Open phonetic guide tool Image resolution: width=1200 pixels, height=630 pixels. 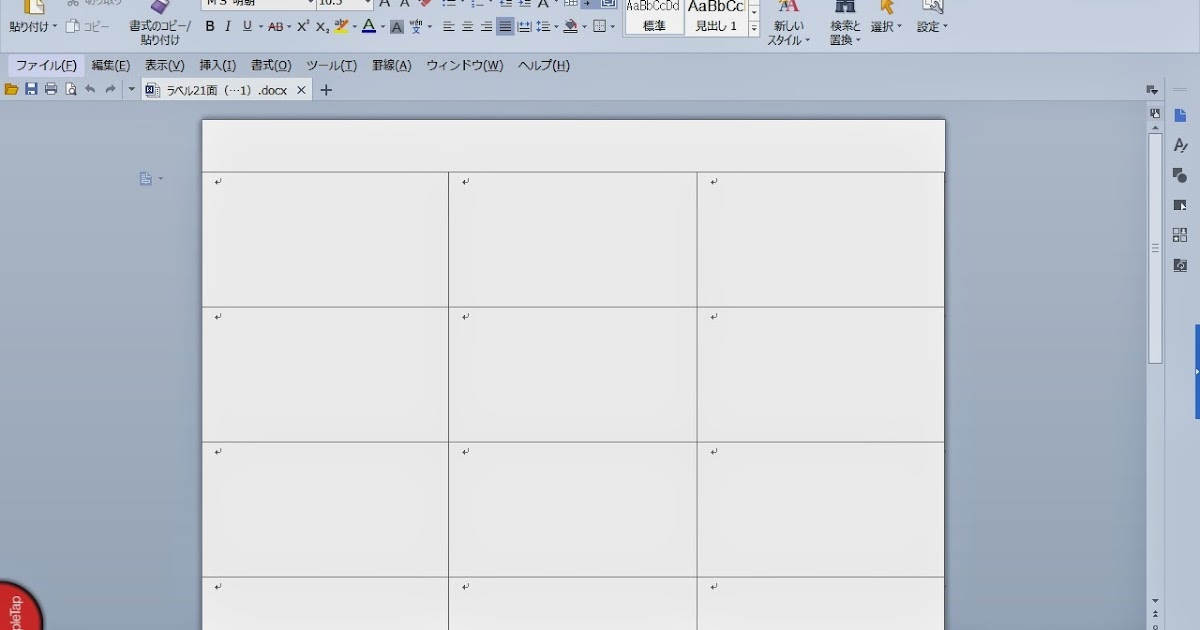click(415, 27)
